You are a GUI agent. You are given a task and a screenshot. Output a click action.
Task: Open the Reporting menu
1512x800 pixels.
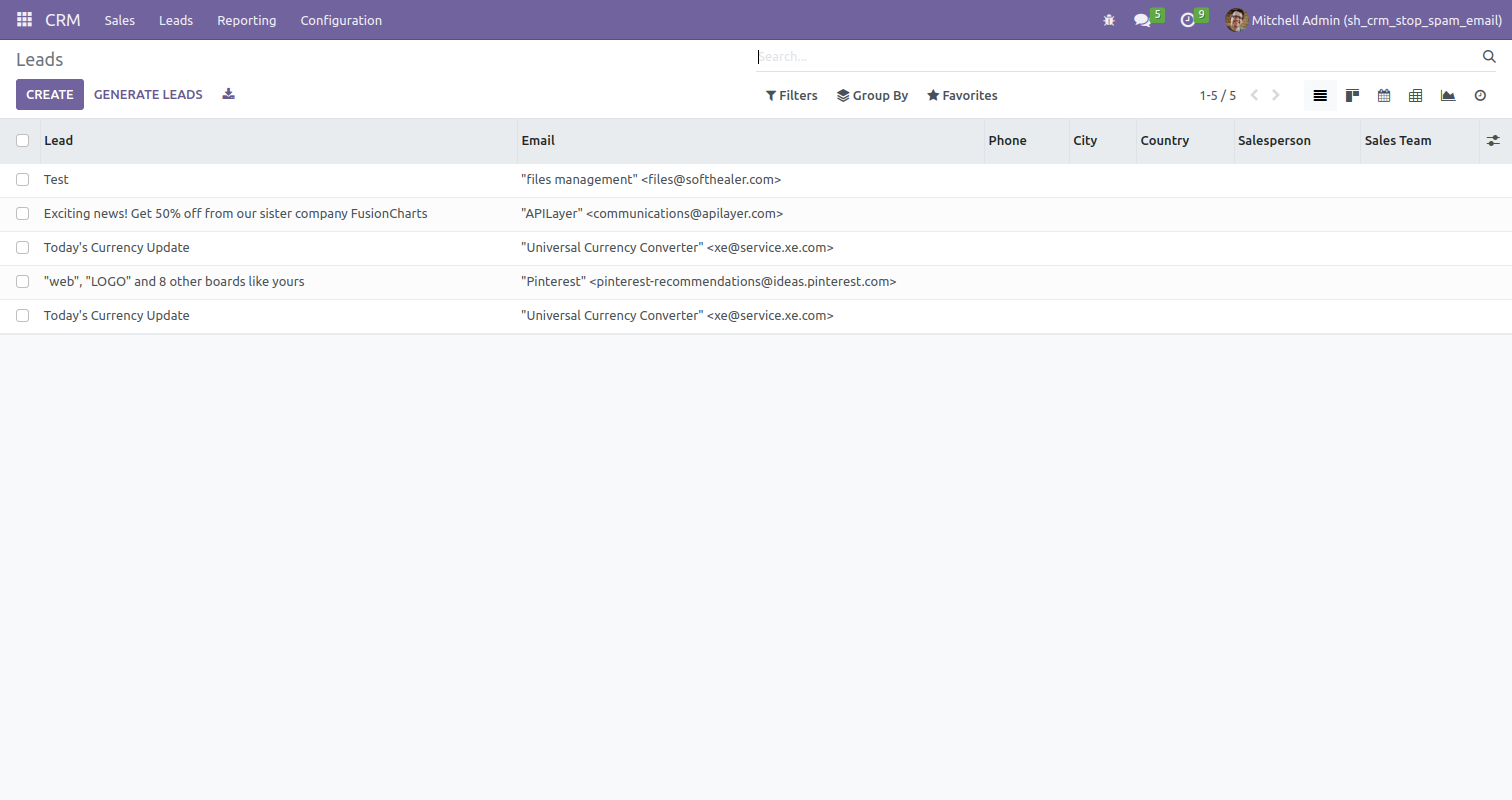click(x=246, y=20)
